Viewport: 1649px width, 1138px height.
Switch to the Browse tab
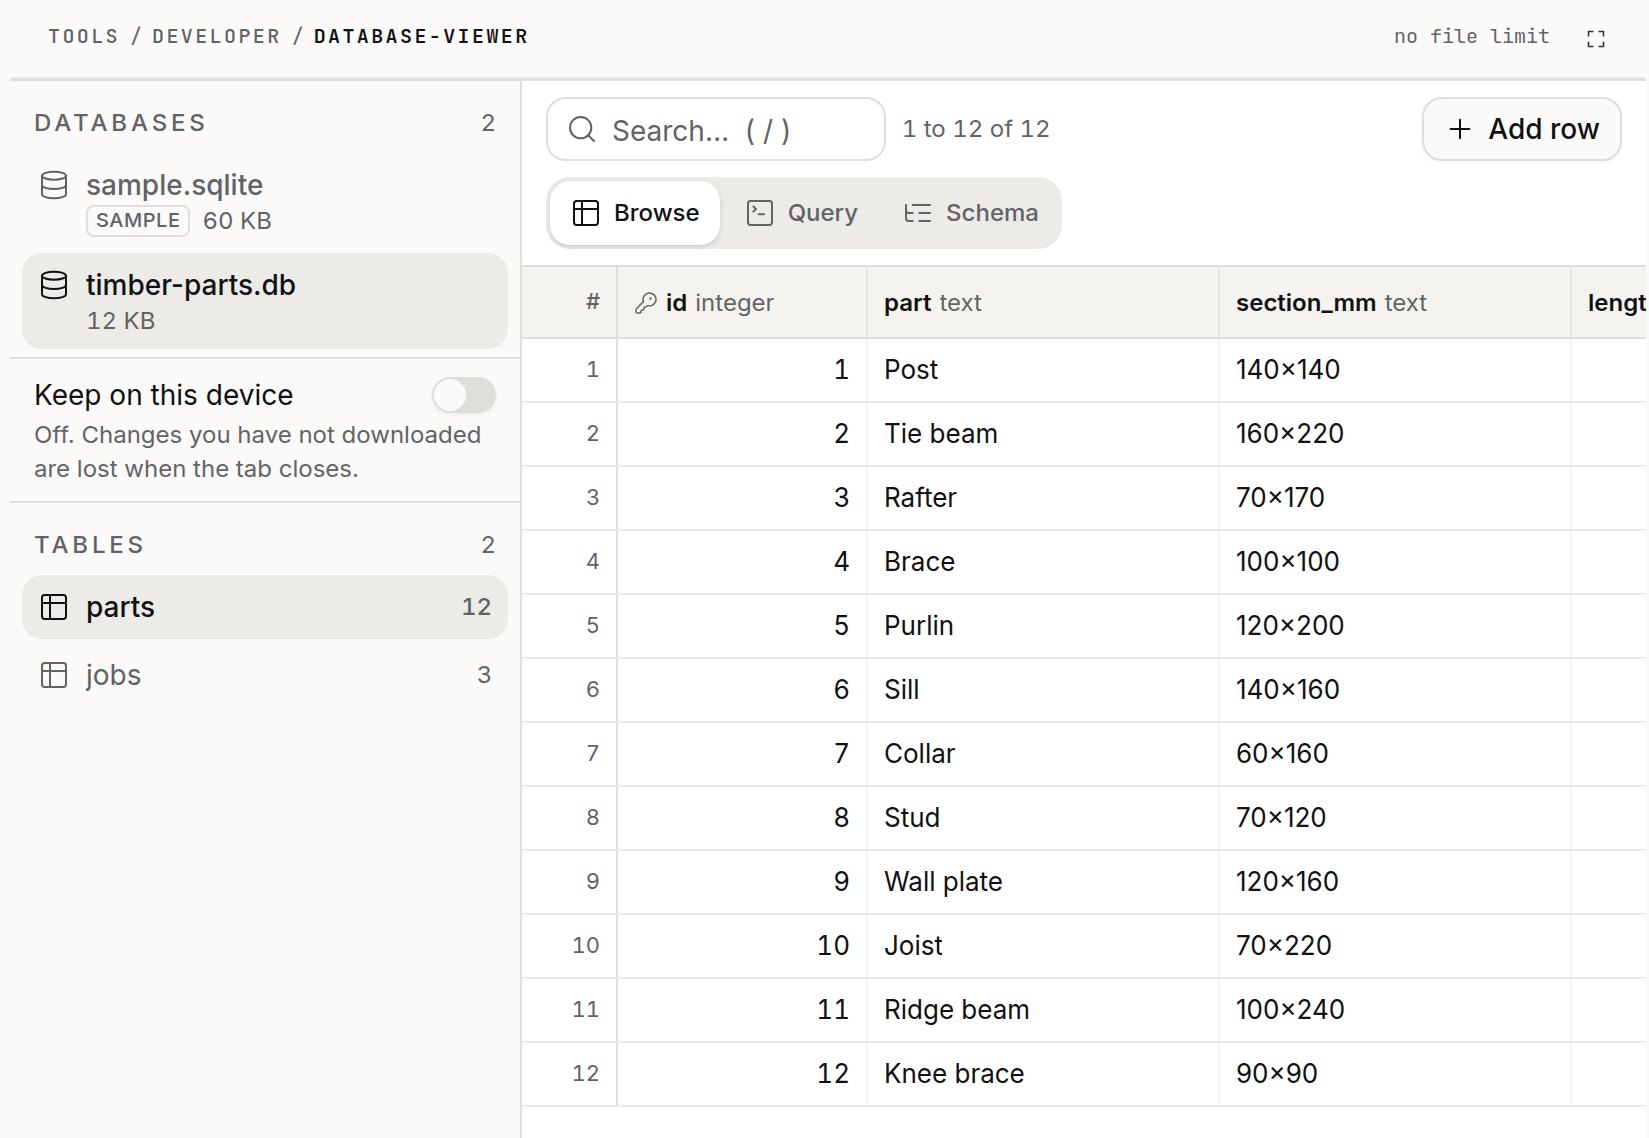click(635, 213)
